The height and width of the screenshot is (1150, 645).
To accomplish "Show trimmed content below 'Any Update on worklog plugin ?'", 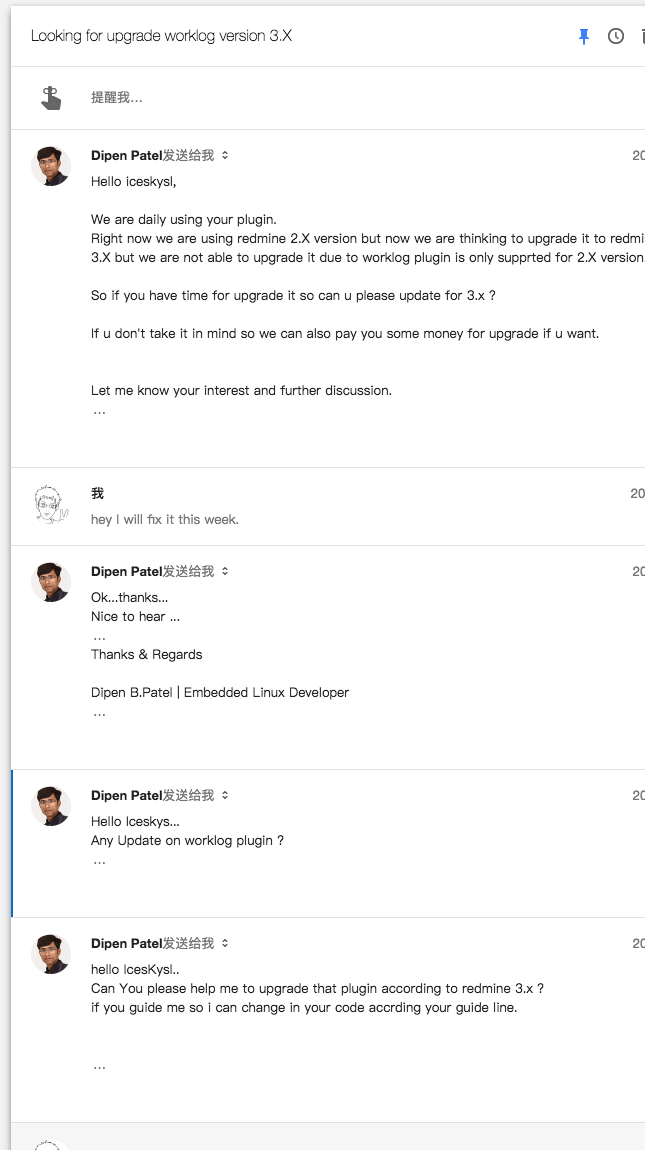I will [x=99, y=862].
